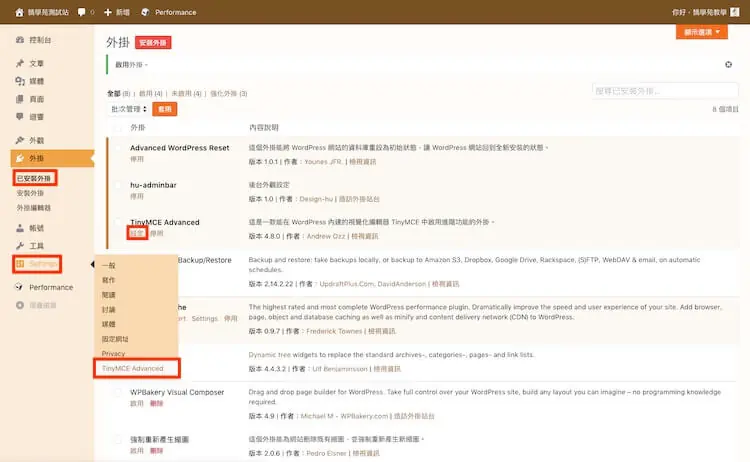Open Performance cube icon in sidebar
The height and width of the screenshot is (462, 750).
pos(19,287)
